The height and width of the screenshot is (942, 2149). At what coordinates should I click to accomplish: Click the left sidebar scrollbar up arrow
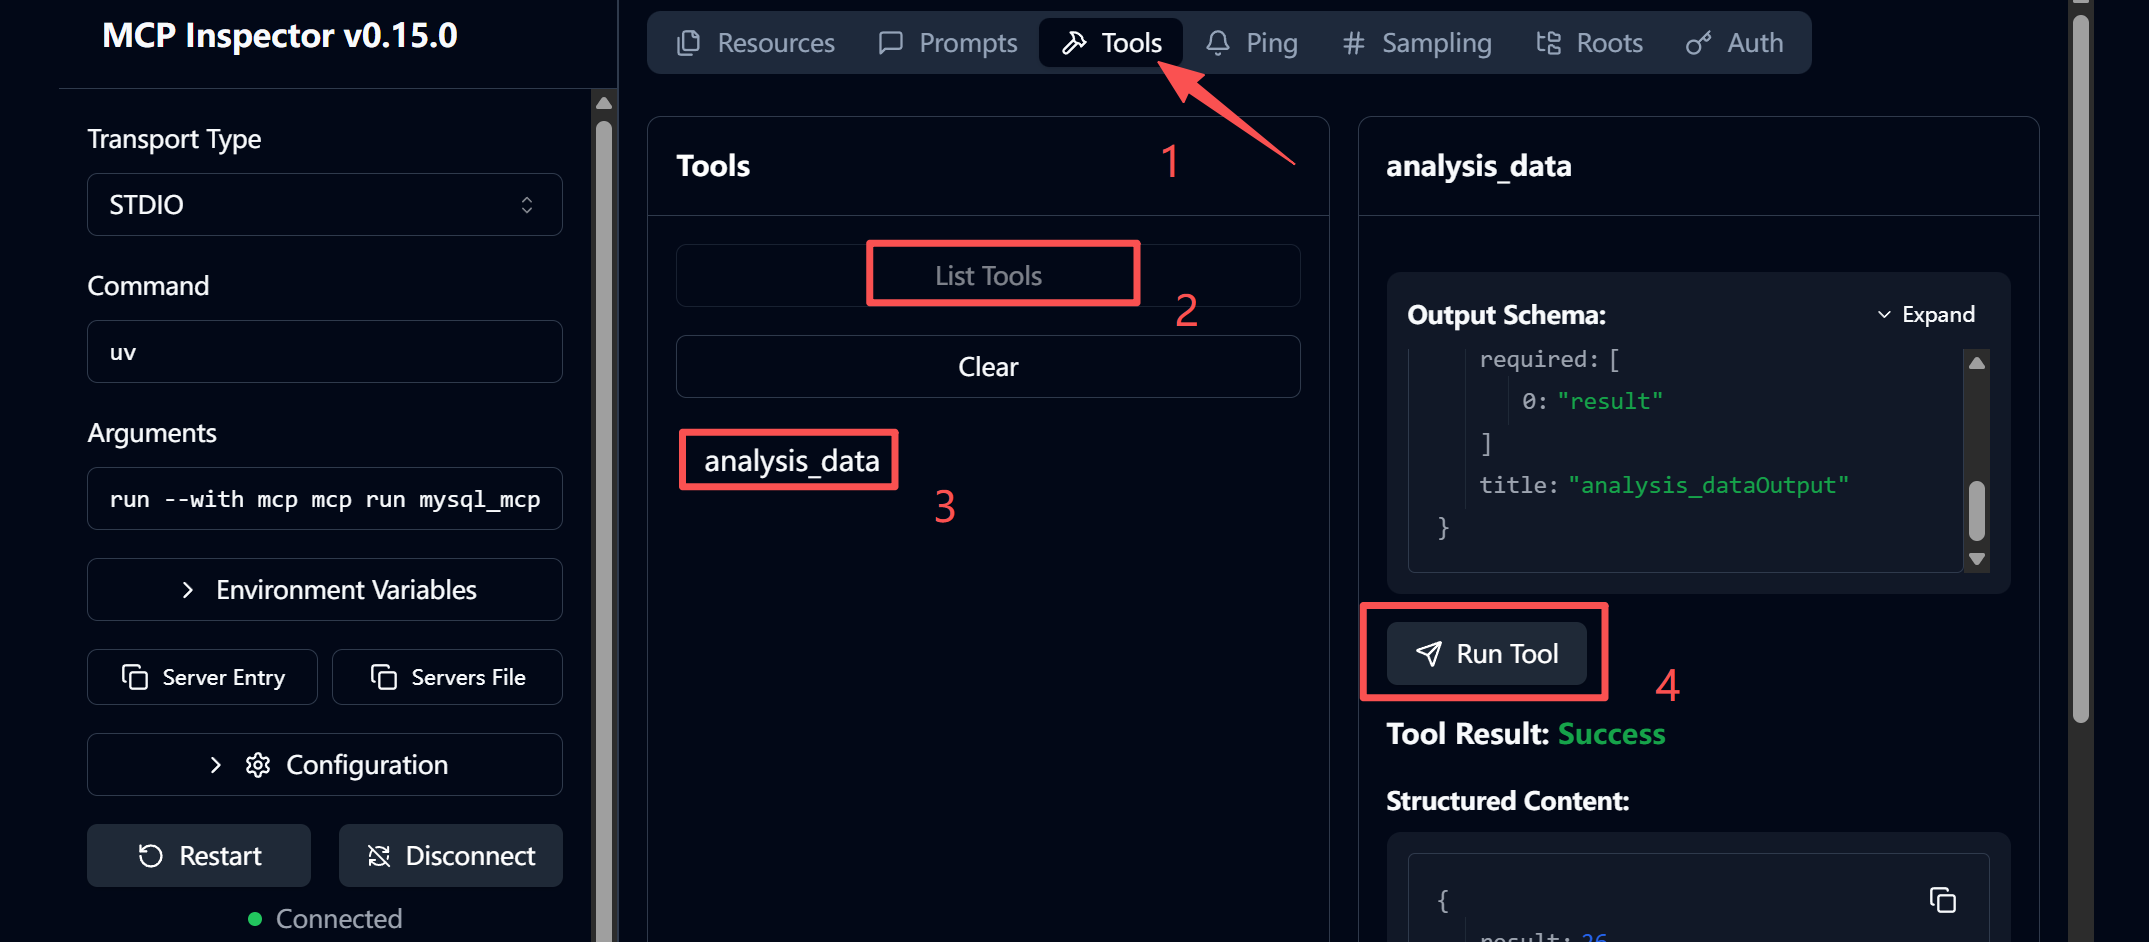[x=603, y=103]
